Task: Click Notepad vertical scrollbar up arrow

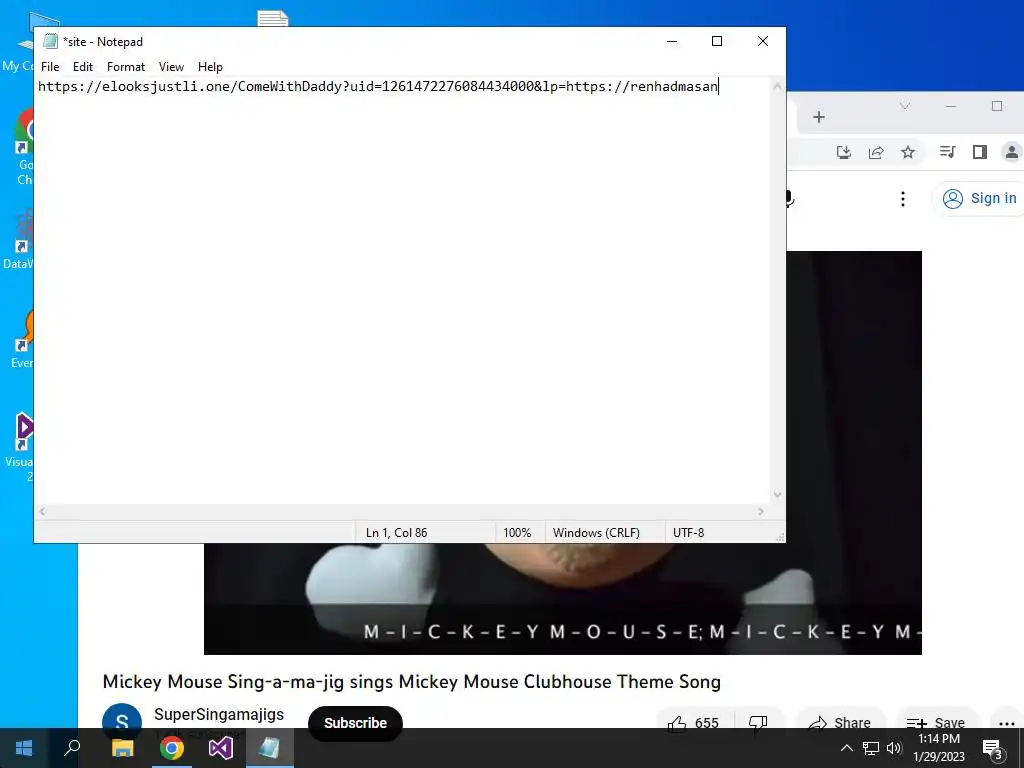Action: click(x=777, y=86)
